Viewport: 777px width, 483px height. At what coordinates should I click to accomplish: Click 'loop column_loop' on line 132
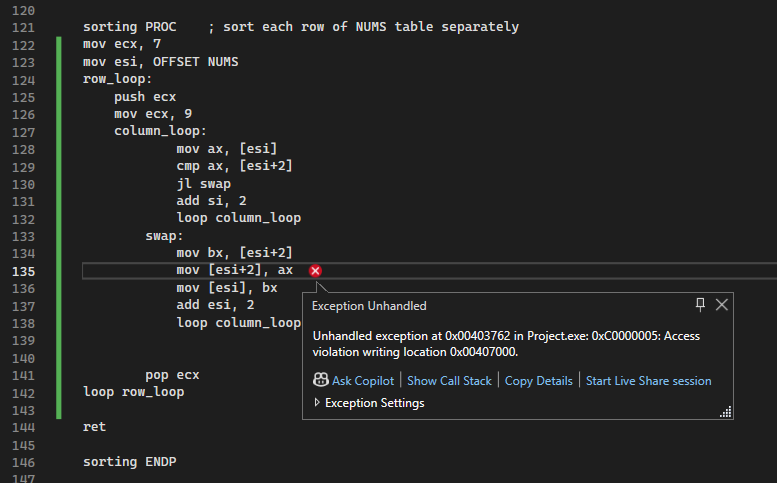238,218
